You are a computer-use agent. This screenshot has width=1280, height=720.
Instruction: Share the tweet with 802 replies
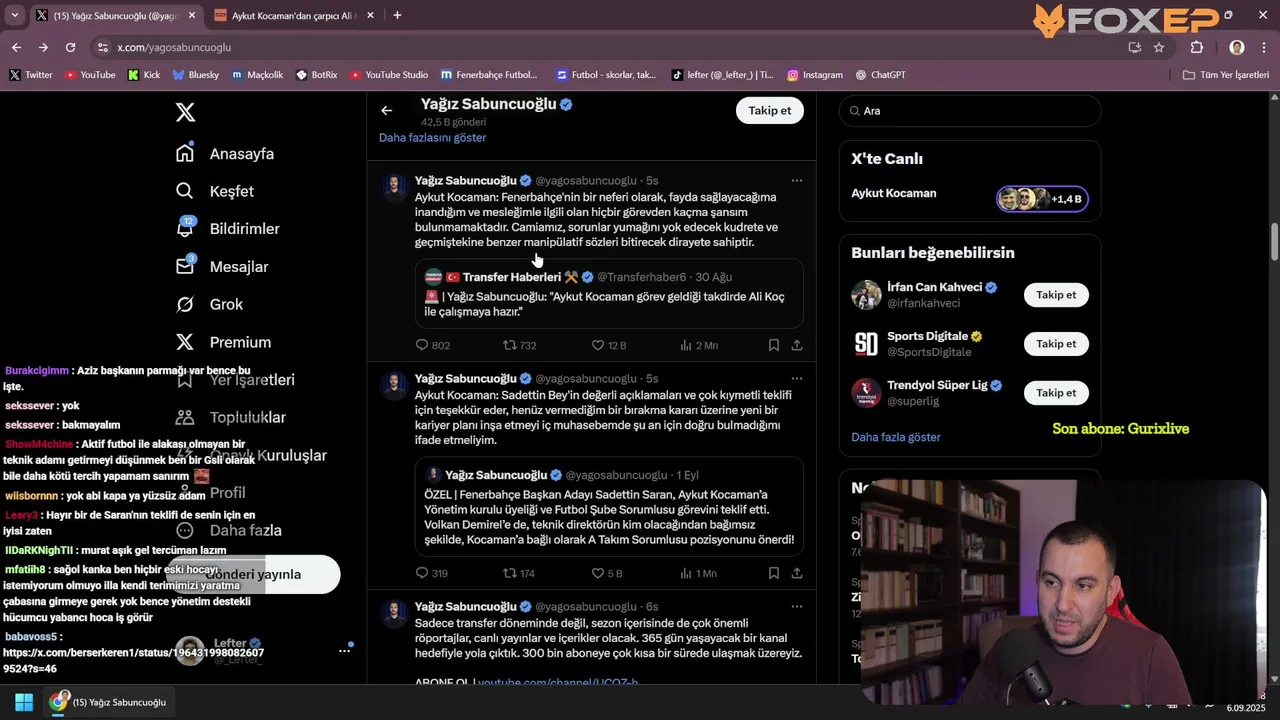(x=797, y=345)
